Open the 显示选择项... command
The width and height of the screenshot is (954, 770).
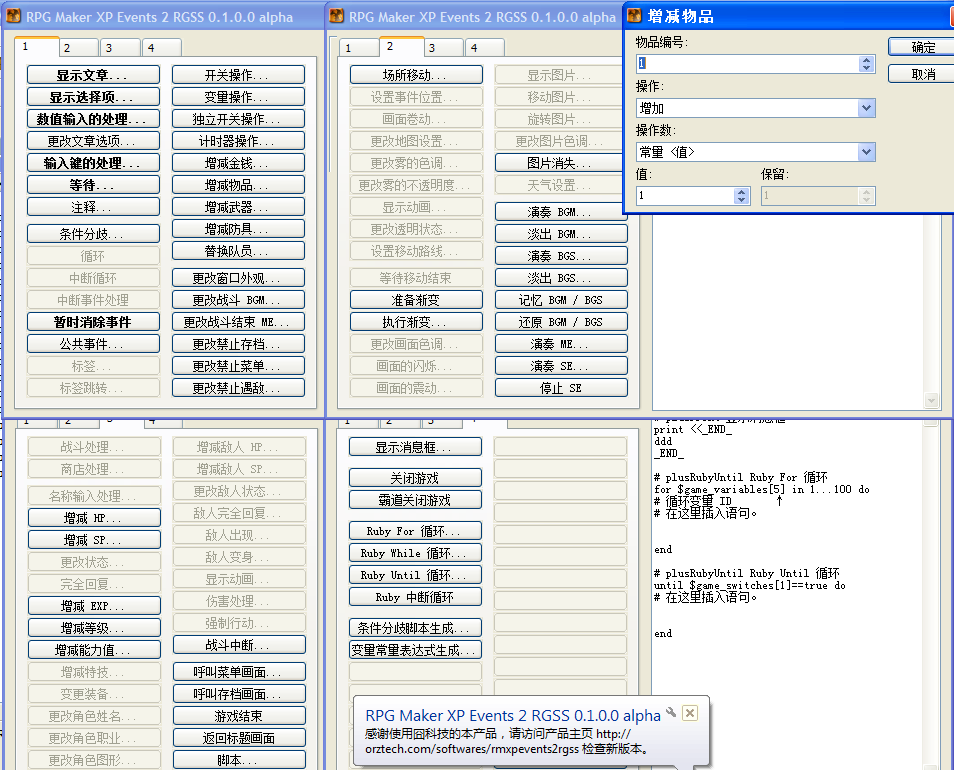pos(93,97)
